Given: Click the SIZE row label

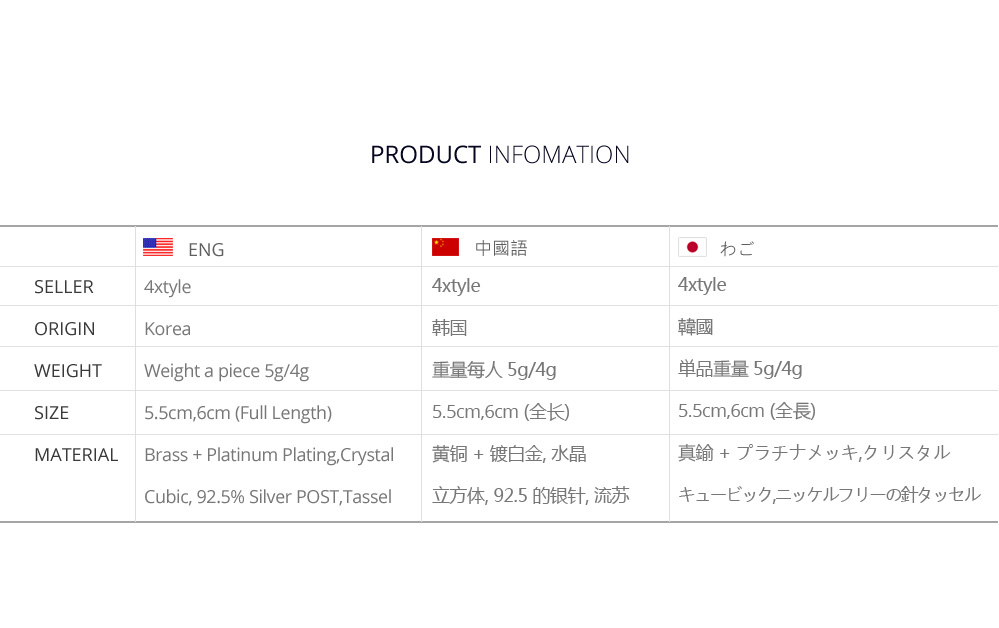Looking at the screenshot, I should pyautogui.click(x=51, y=413).
